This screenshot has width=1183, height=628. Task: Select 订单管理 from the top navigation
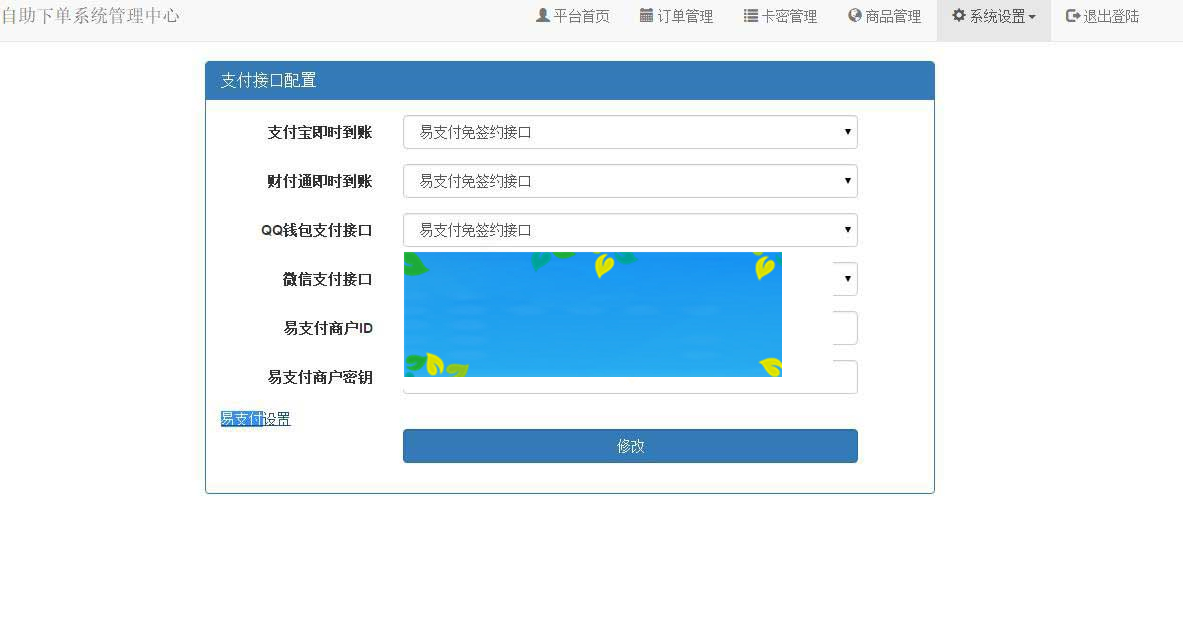676,15
